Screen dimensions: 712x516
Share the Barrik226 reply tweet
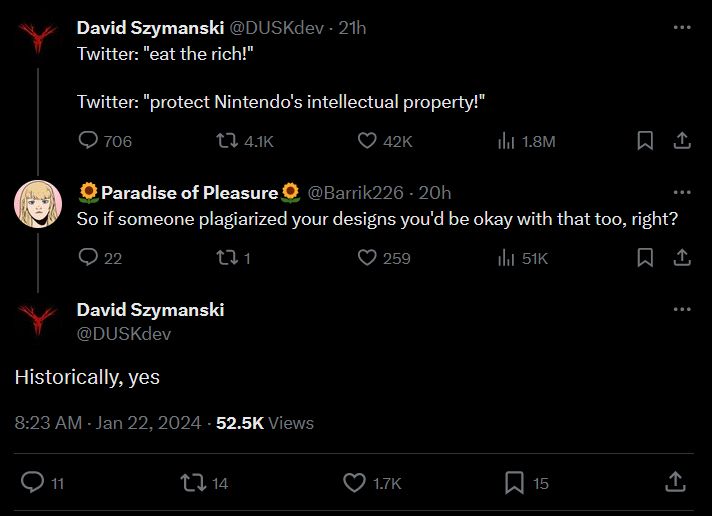pyautogui.click(x=682, y=258)
